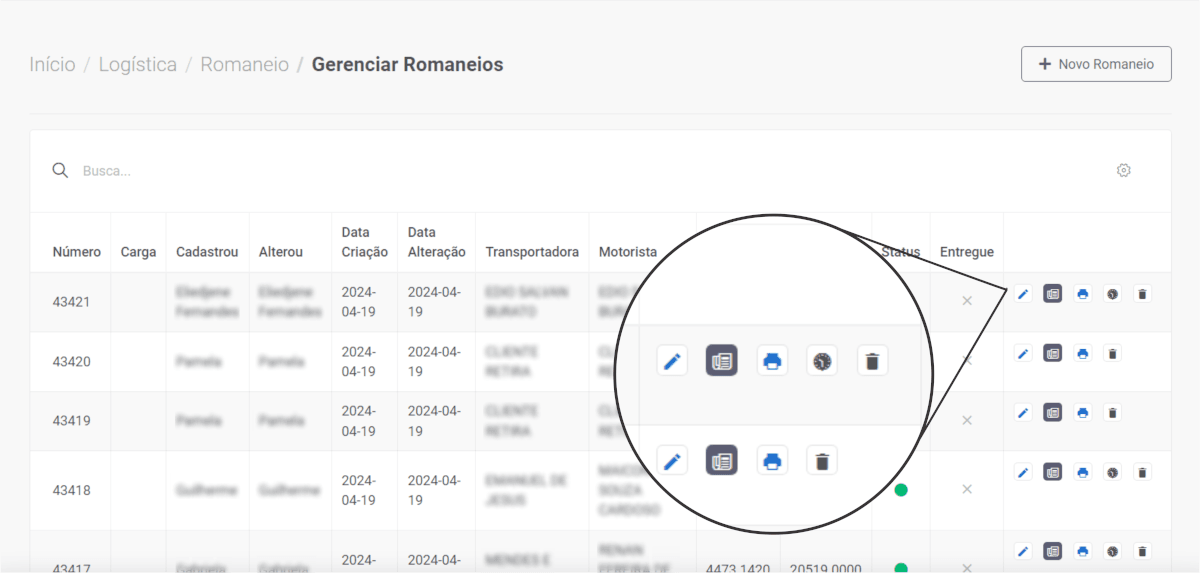Click the Gerenciar Romaneios page title
This screenshot has height=573, width=1200.
(408, 64)
